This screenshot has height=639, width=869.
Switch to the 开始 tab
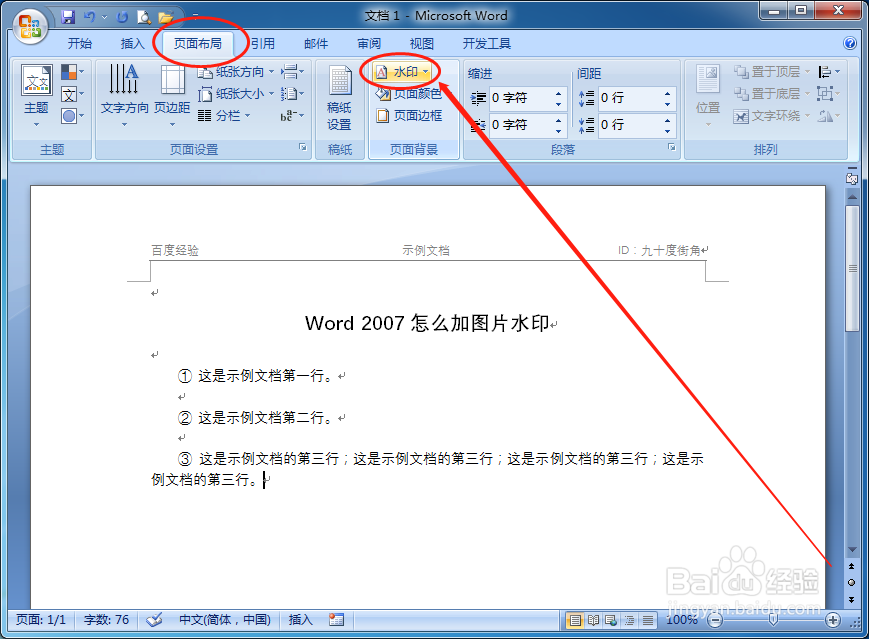[80, 43]
